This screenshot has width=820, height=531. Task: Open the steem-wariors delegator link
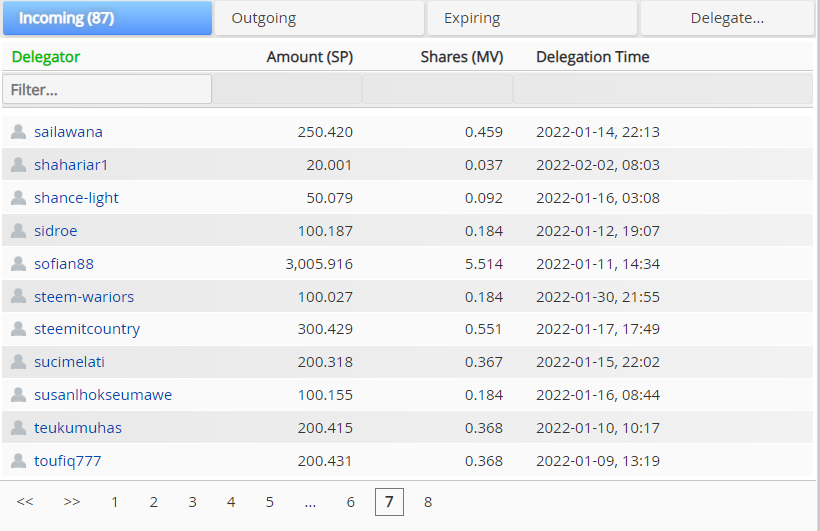coord(84,297)
